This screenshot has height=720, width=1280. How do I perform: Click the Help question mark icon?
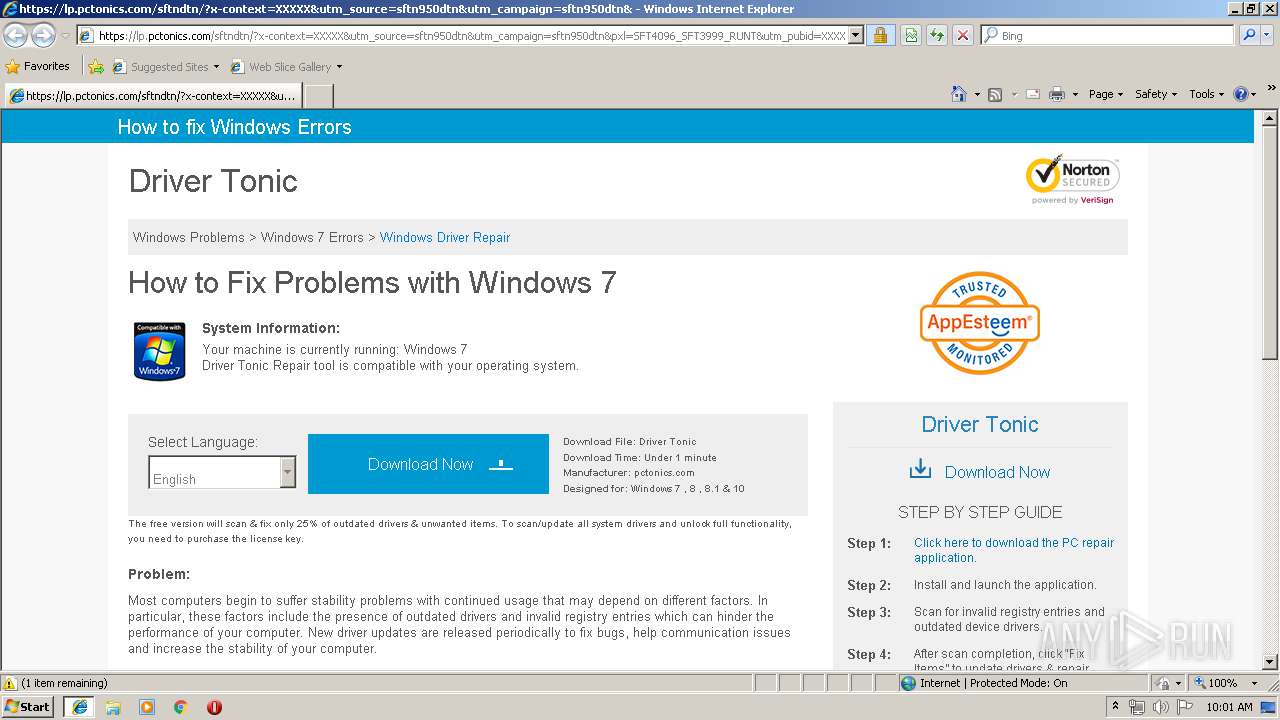point(1241,94)
